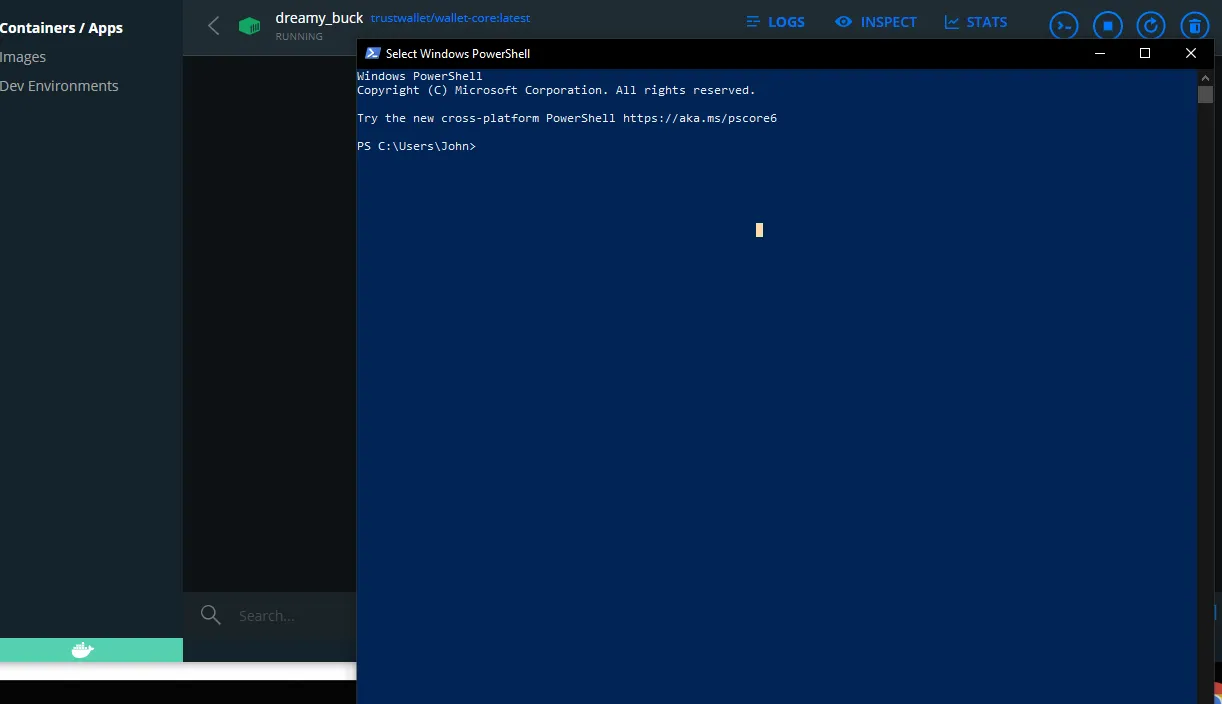1222x704 pixels.
Task: Click the dreamy_buck container name
Action: tap(319, 18)
